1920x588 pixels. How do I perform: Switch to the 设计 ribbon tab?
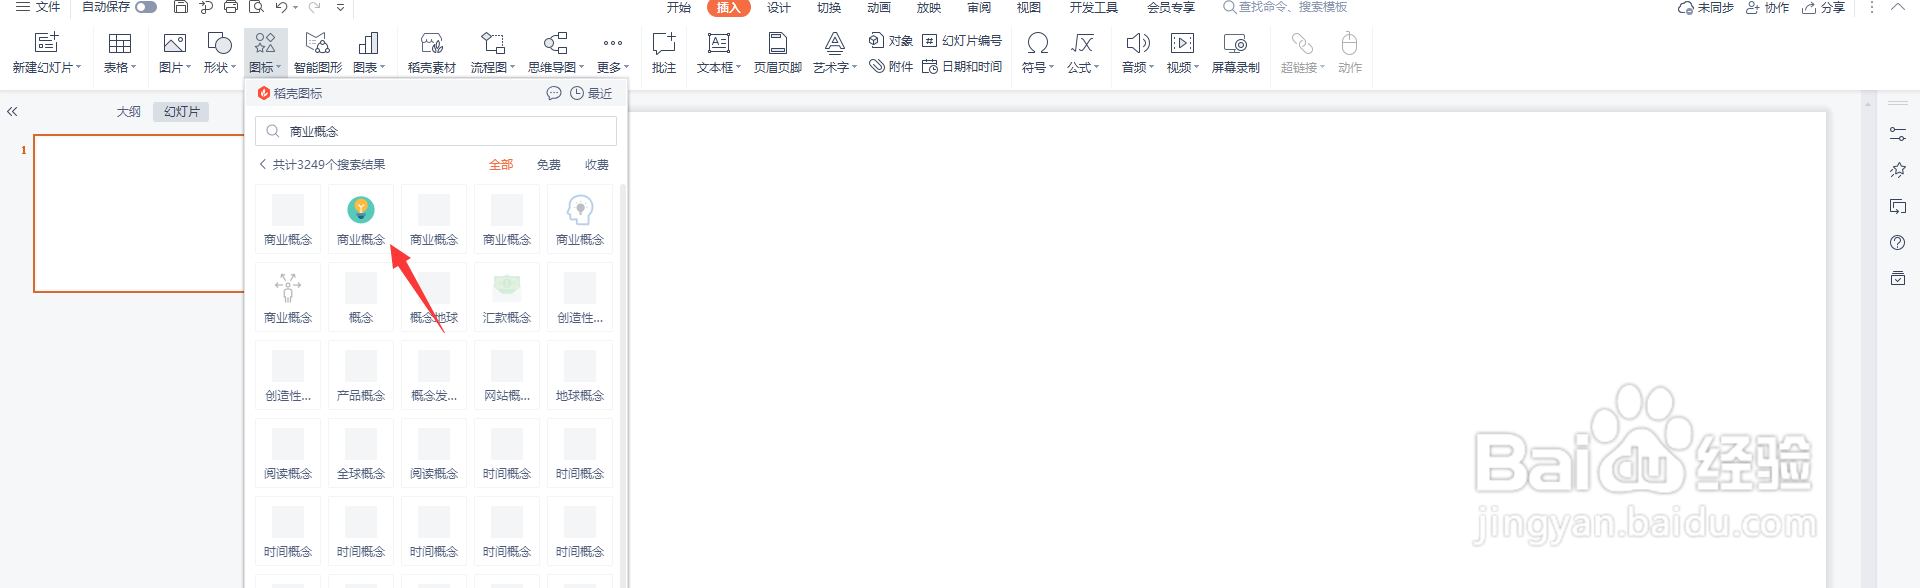pos(779,8)
